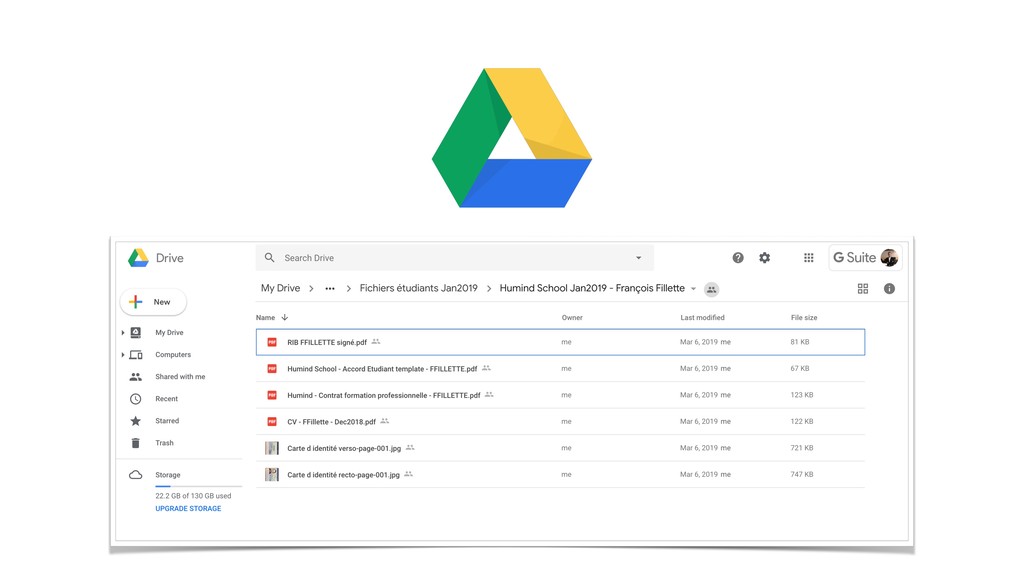Click Shared with me people icon

click(x=136, y=377)
